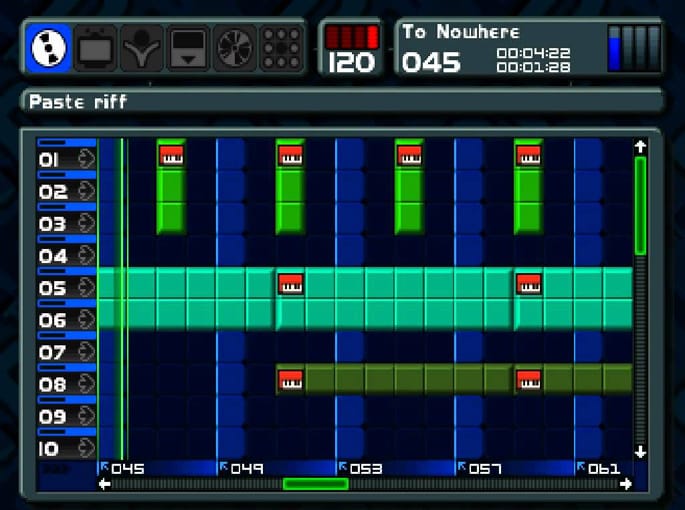
Task: Click the arrow icon on track 04
Action: [86, 255]
